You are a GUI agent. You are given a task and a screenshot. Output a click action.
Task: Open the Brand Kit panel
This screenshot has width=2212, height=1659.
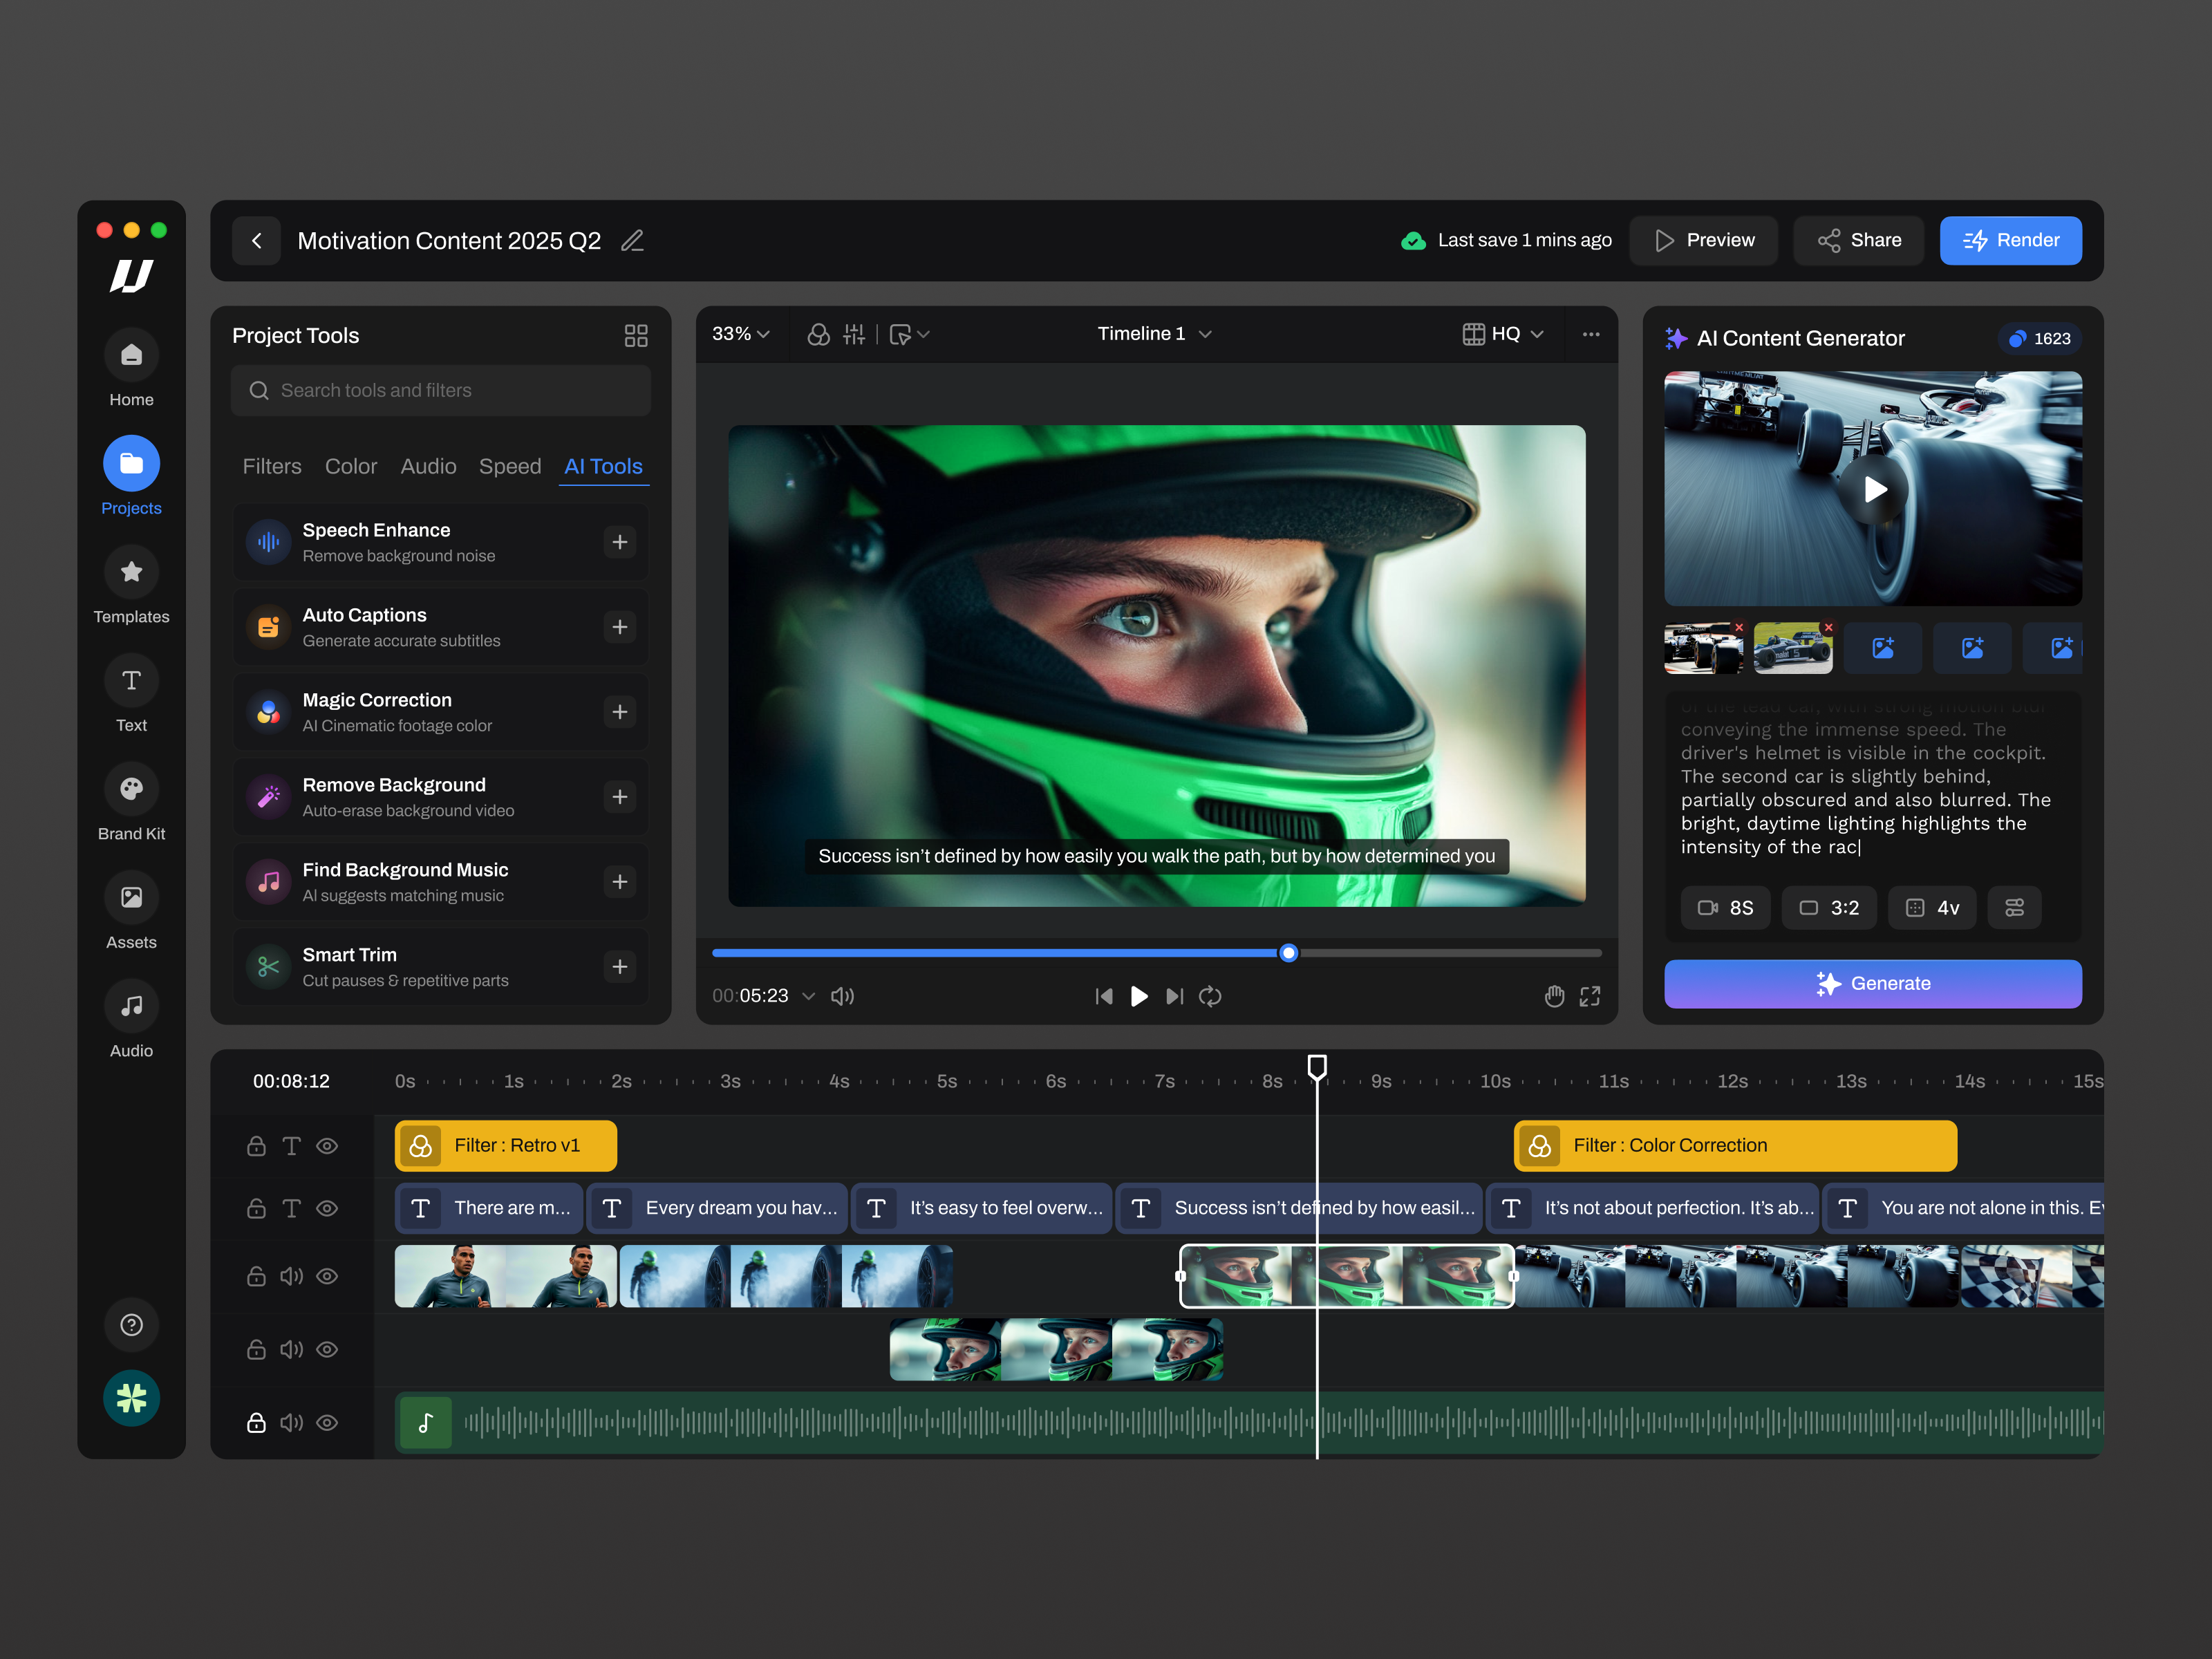[x=131, y=800]
